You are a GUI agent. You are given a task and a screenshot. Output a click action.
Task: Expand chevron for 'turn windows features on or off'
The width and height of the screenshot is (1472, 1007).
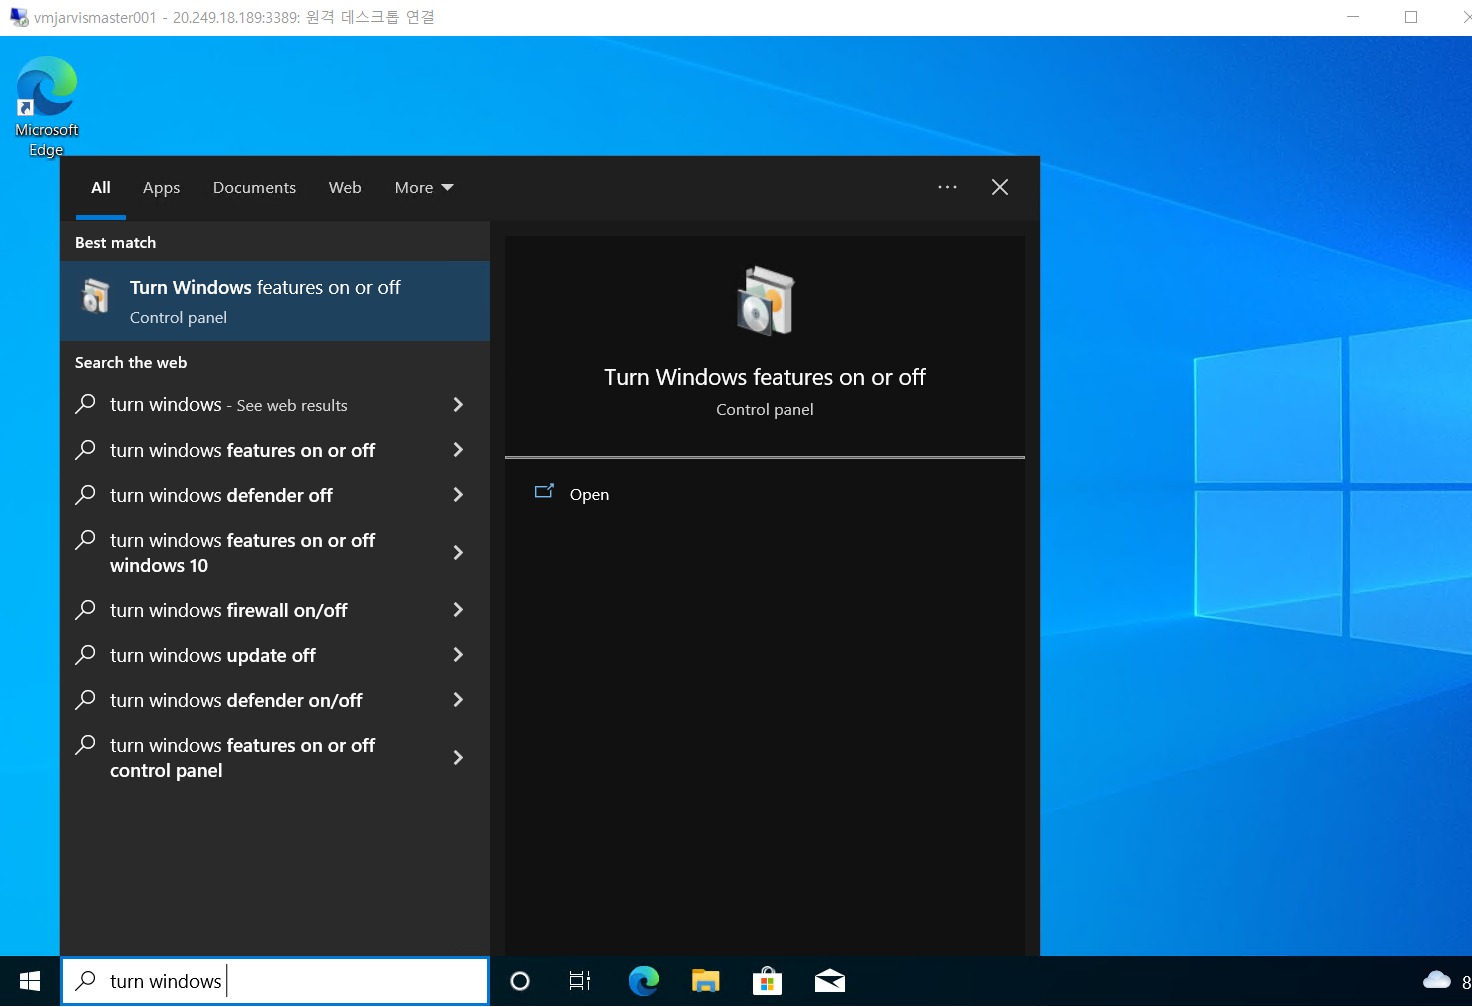coord(458,449)
